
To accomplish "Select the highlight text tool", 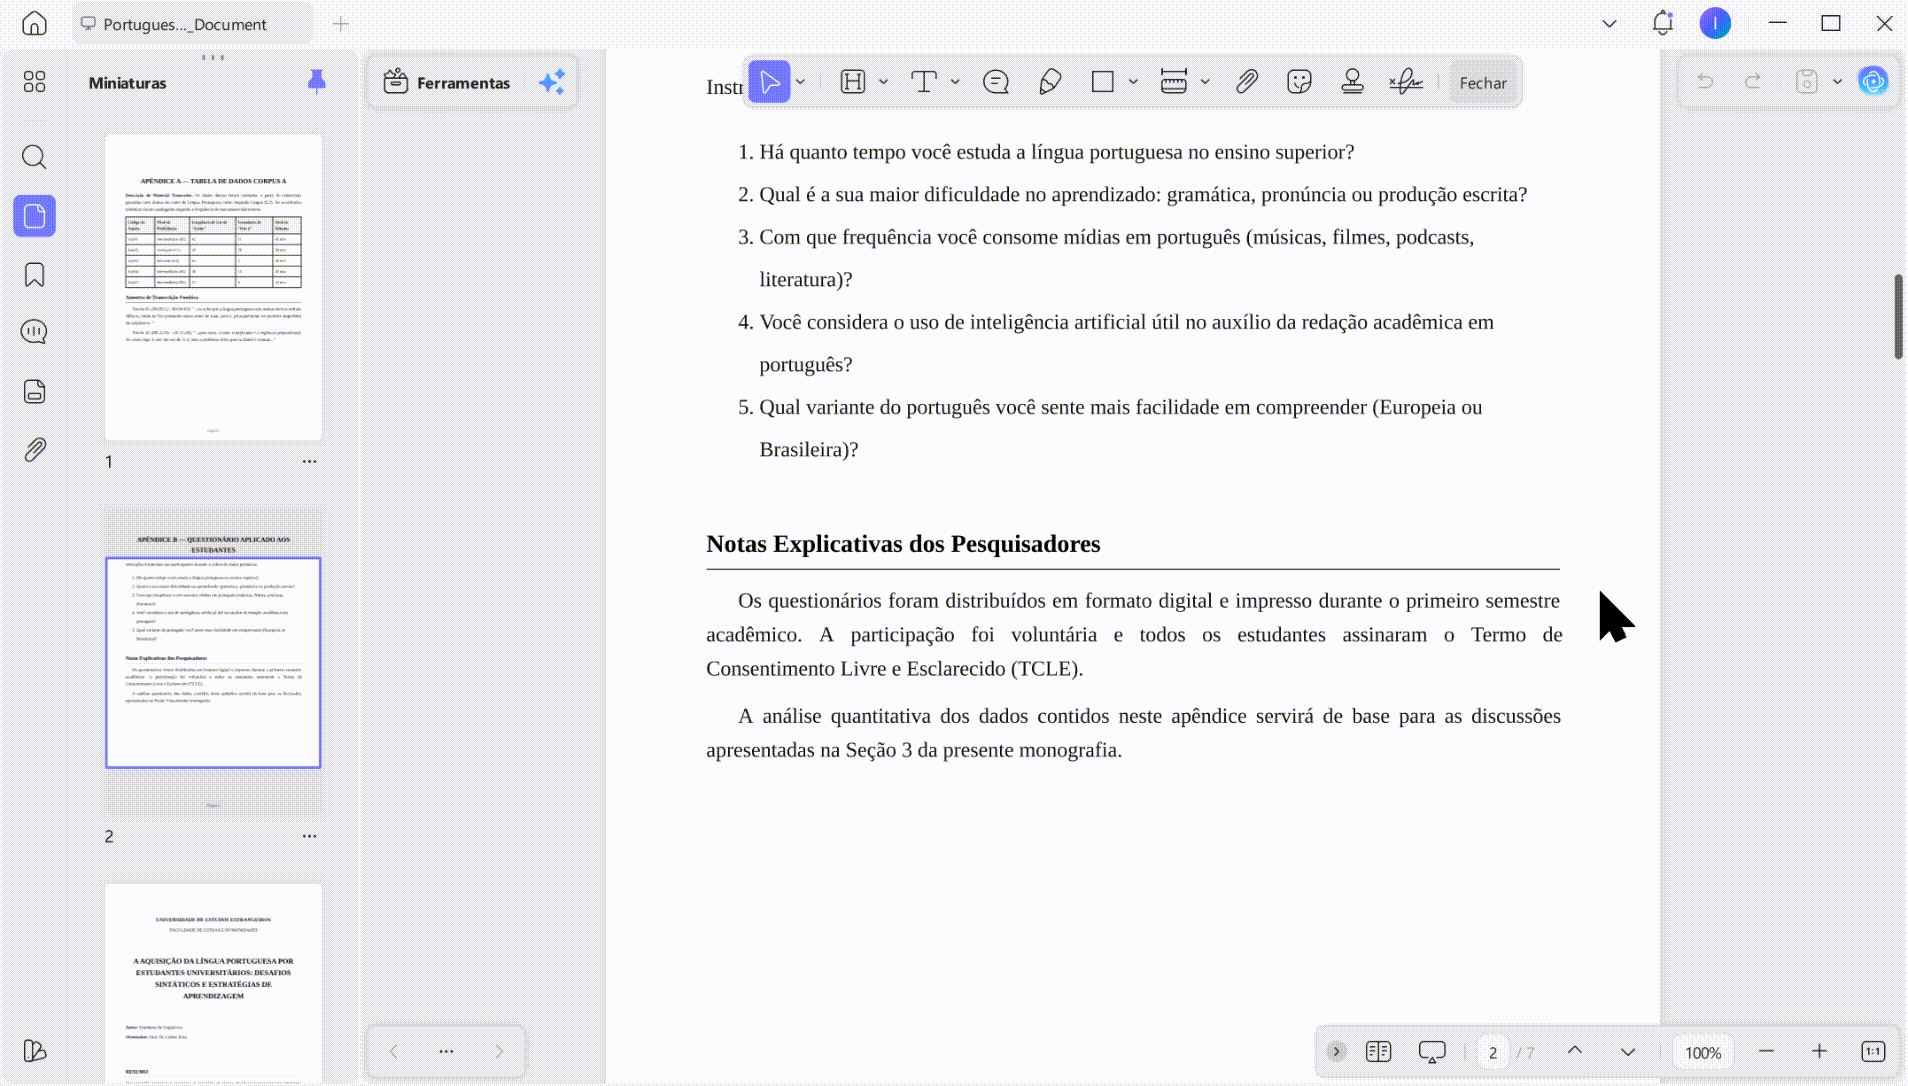I will pyautogui.click(x=853, y=82).
